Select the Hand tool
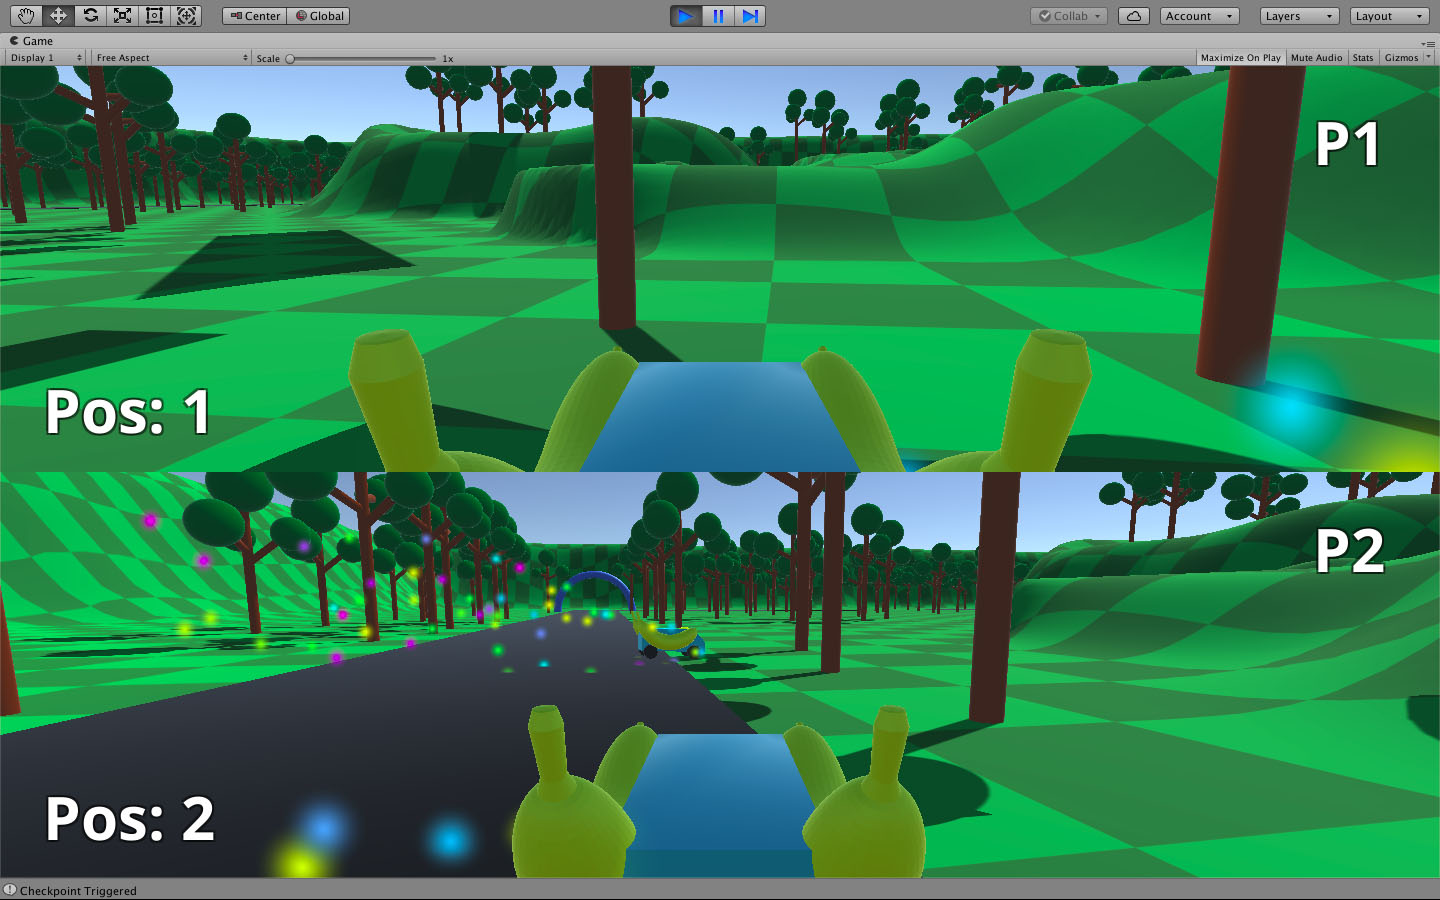Screen dimensions: 1440x900 point(26,15)
